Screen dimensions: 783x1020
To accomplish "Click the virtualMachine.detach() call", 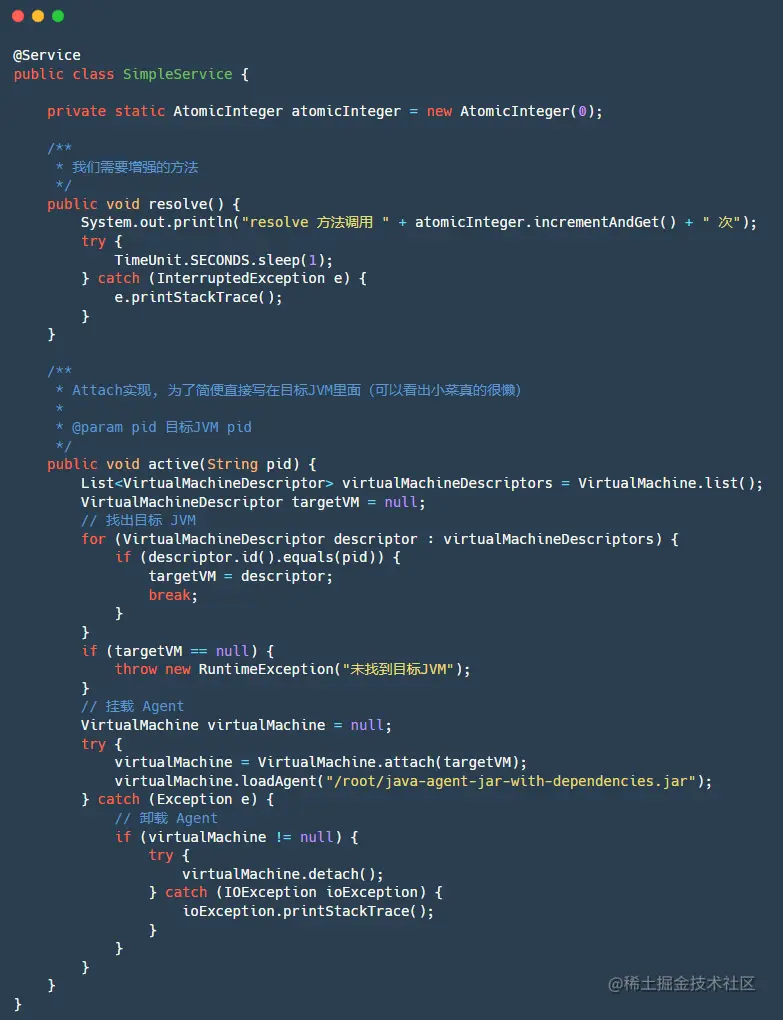I will click(x=283, y=874).
